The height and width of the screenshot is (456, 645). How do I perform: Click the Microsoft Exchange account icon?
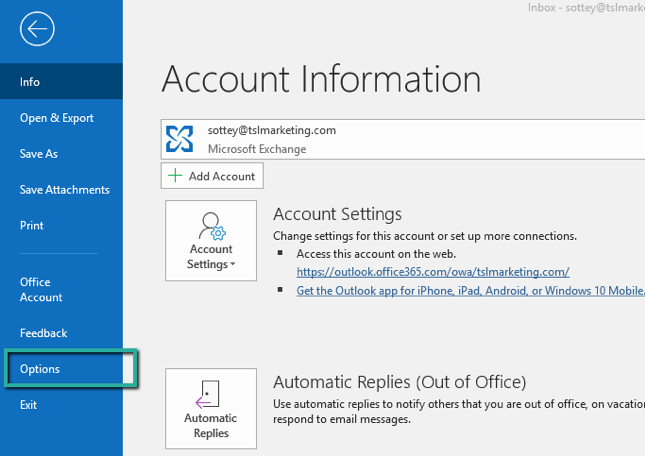[x=179, y=139]
